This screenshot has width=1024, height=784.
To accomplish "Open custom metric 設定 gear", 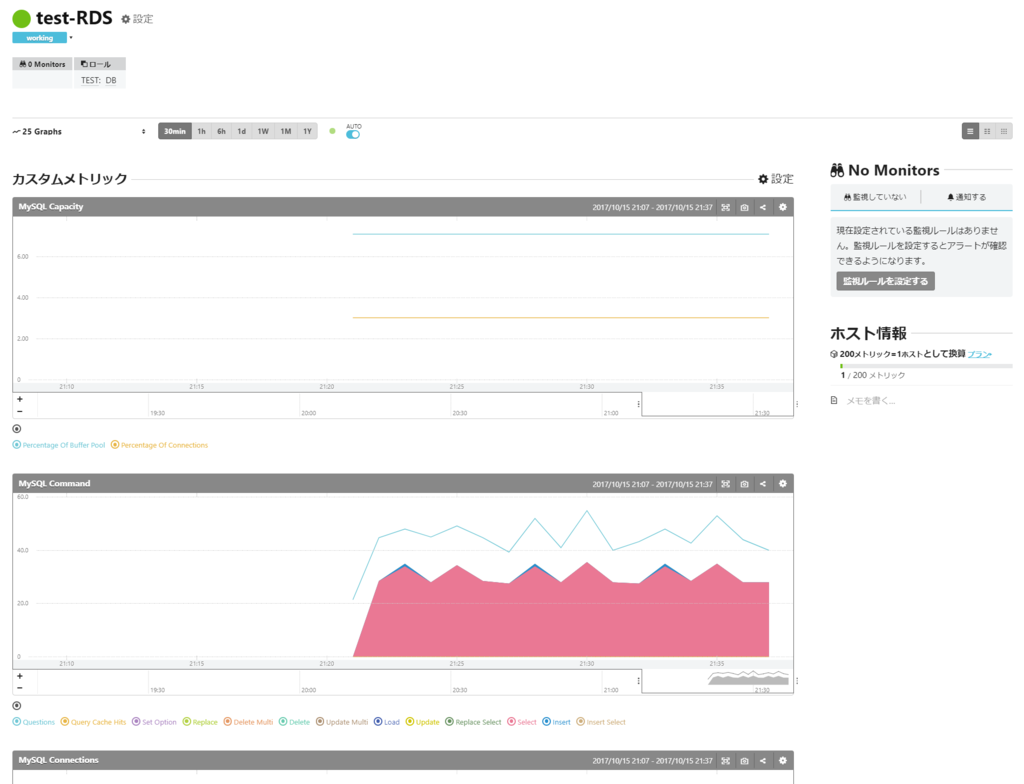I will 776,179.
